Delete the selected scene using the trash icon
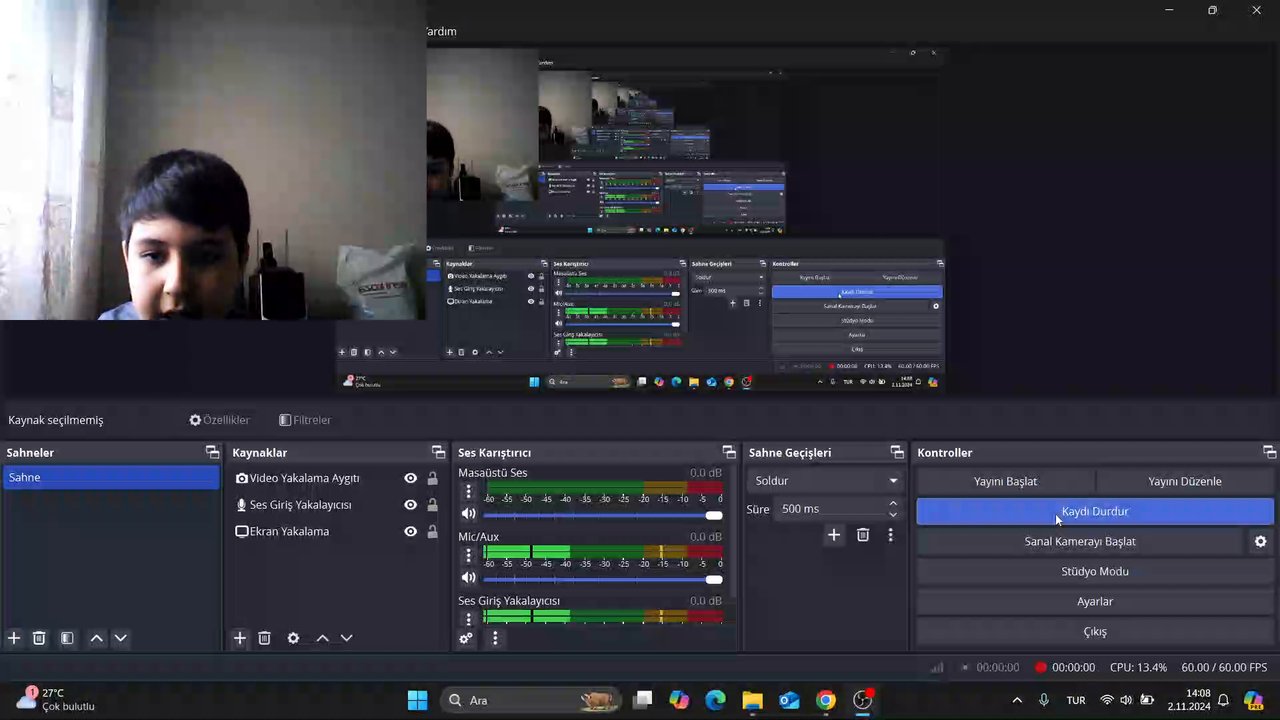The width and height of the screenshot is (1280, 720). [x=39, y=638]
